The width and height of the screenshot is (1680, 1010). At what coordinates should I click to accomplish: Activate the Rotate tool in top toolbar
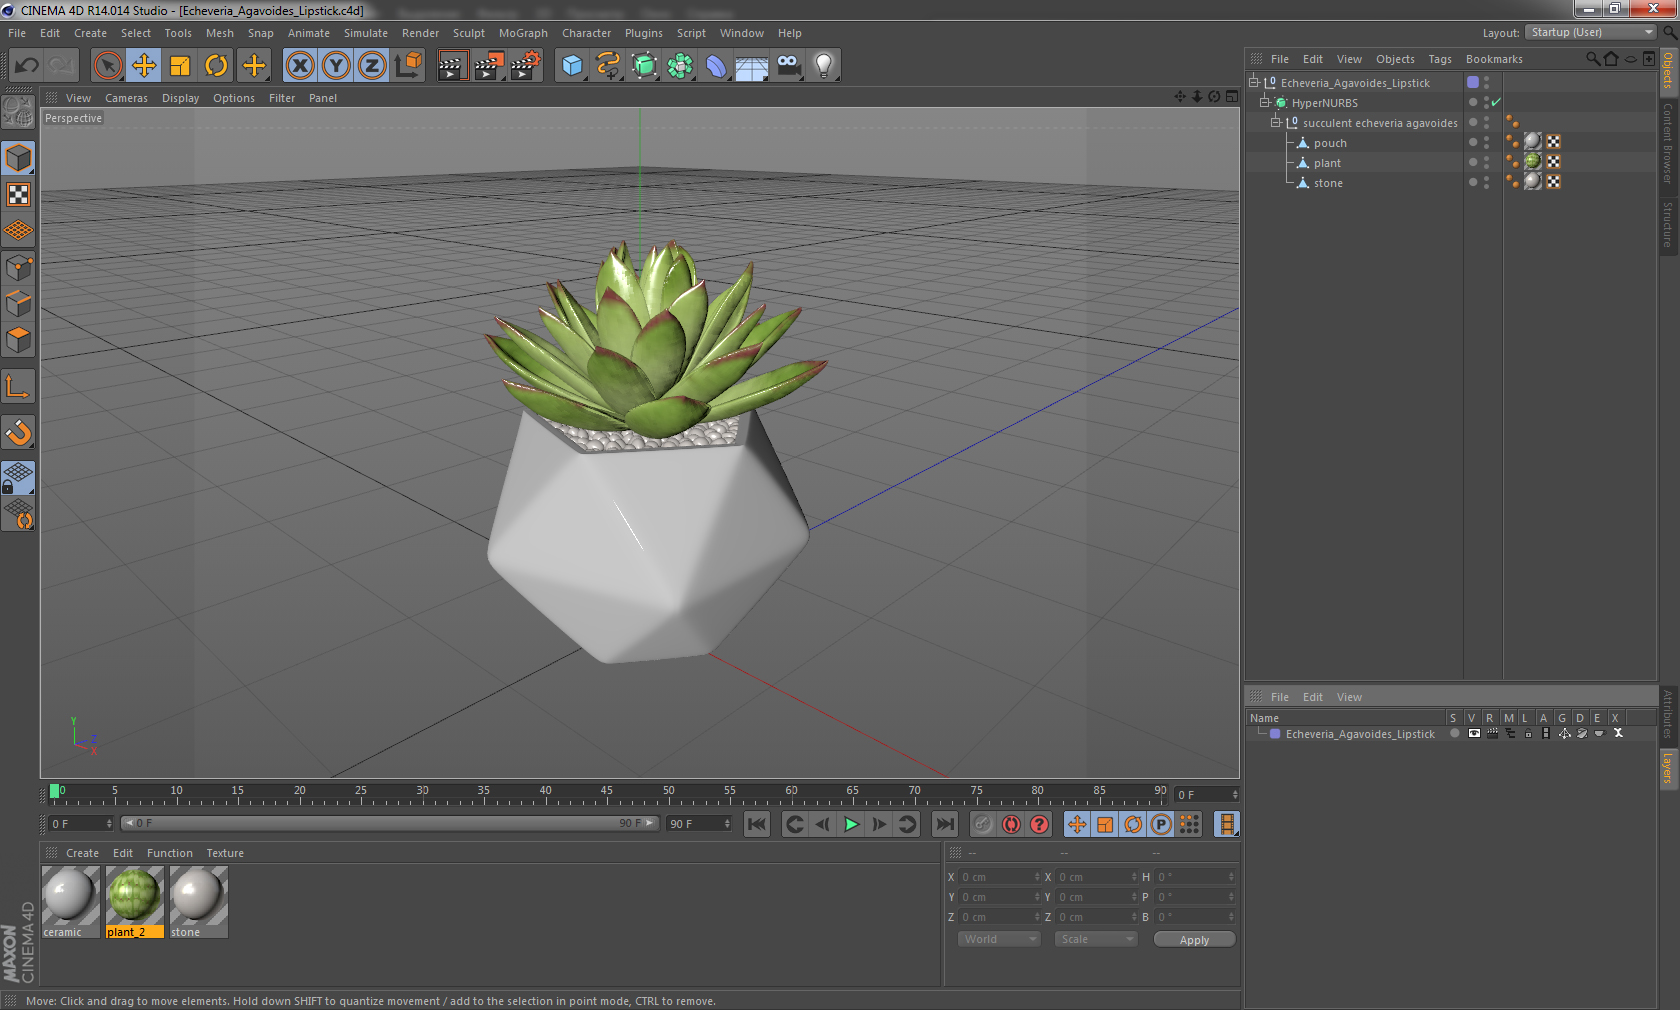(x=216, y=66)
